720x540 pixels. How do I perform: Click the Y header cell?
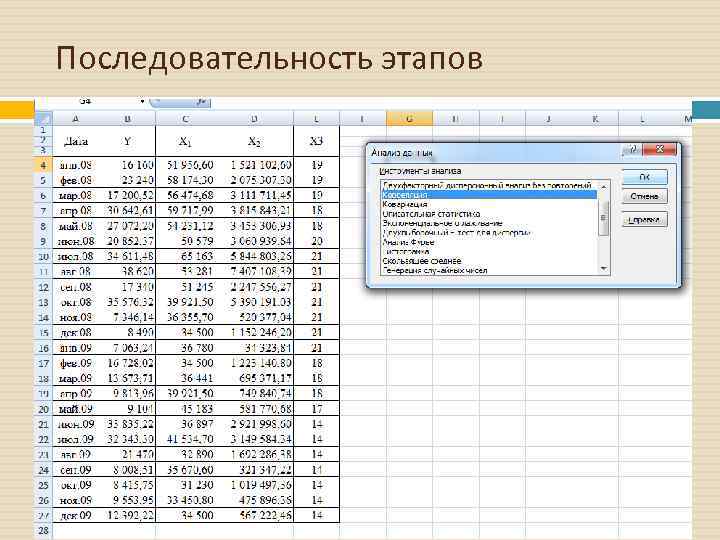pyautogui.click(x=127, y=141)
